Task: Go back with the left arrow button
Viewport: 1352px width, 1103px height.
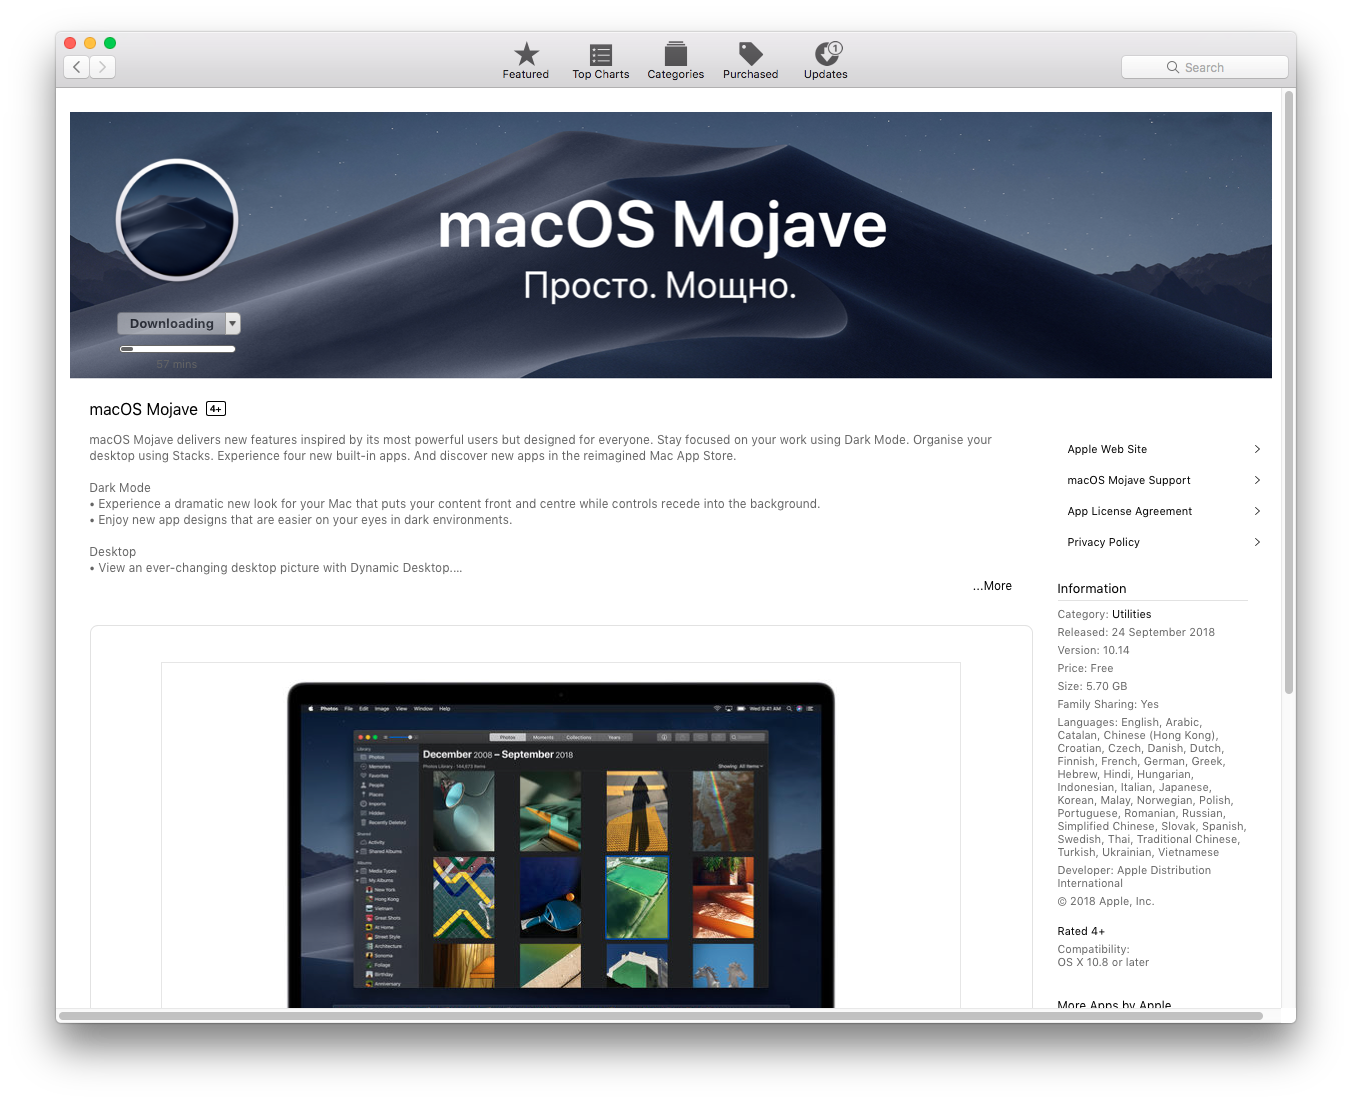Action: coord(76,67)
